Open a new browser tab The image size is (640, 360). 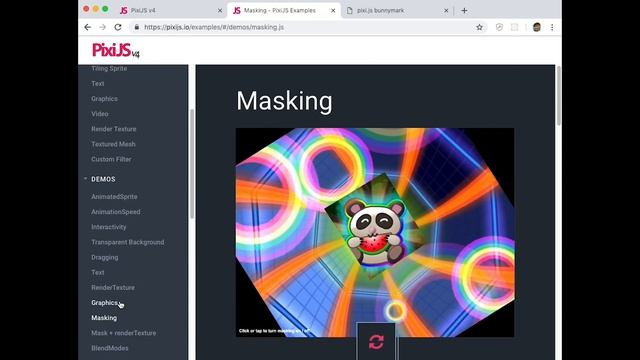(464, 11)
